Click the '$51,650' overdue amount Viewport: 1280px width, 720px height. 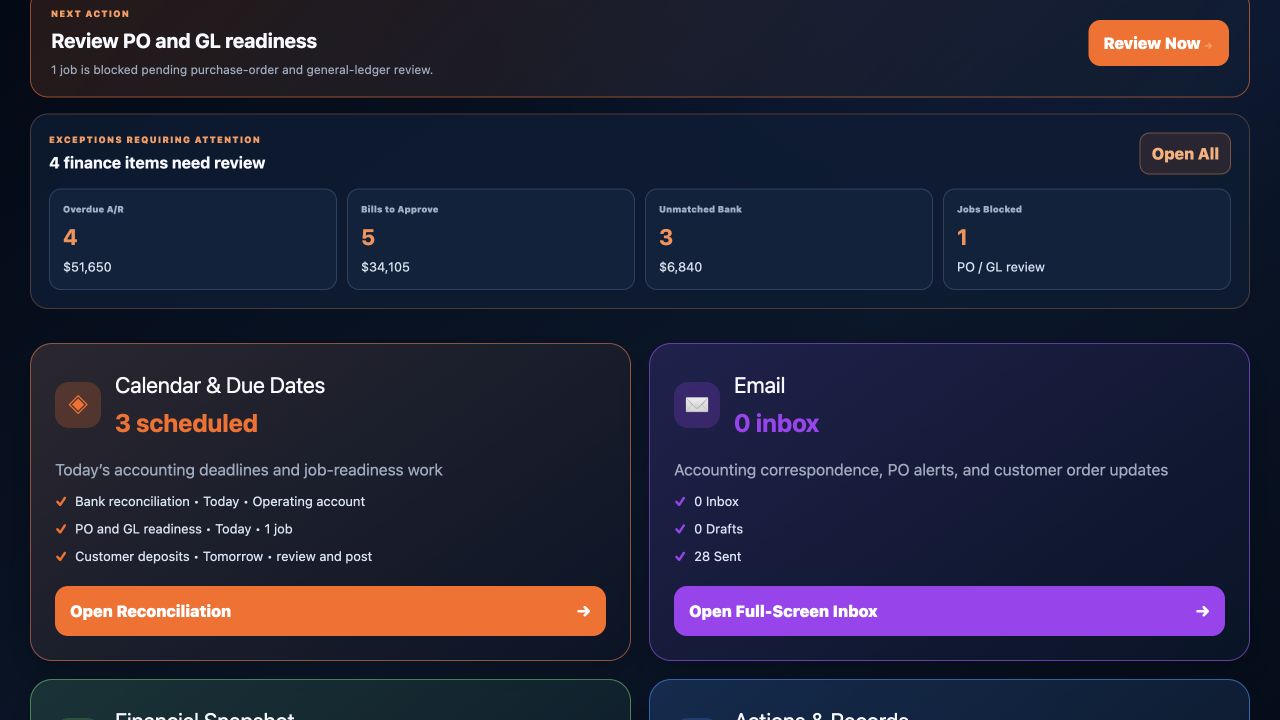87,267
